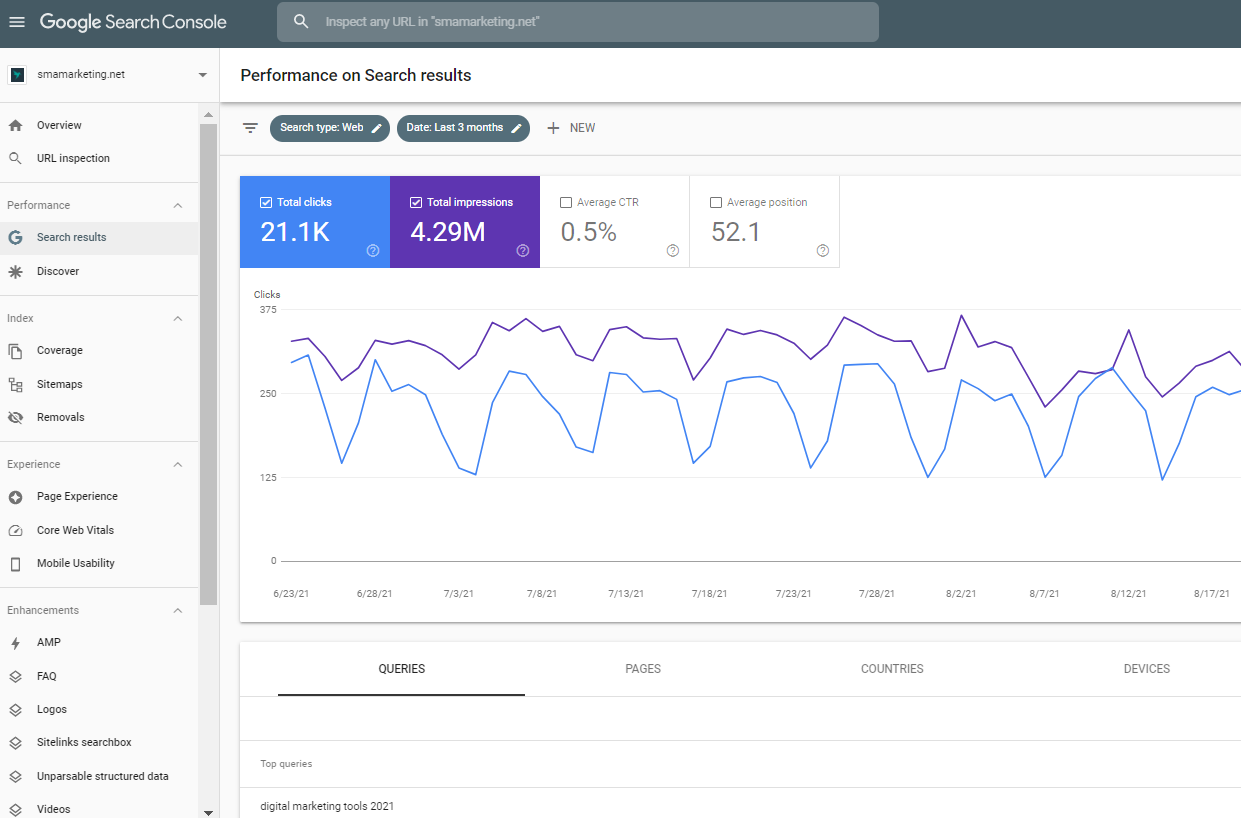Click the search magnifier icon in top bar

coord(301,21)
